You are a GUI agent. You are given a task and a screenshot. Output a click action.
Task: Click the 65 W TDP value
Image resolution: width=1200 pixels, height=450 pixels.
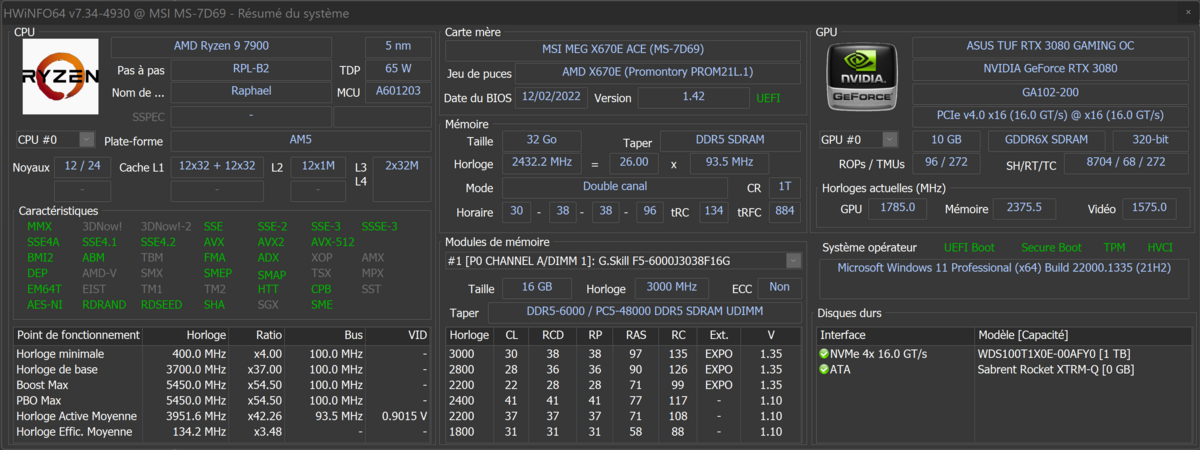(398, 70)
